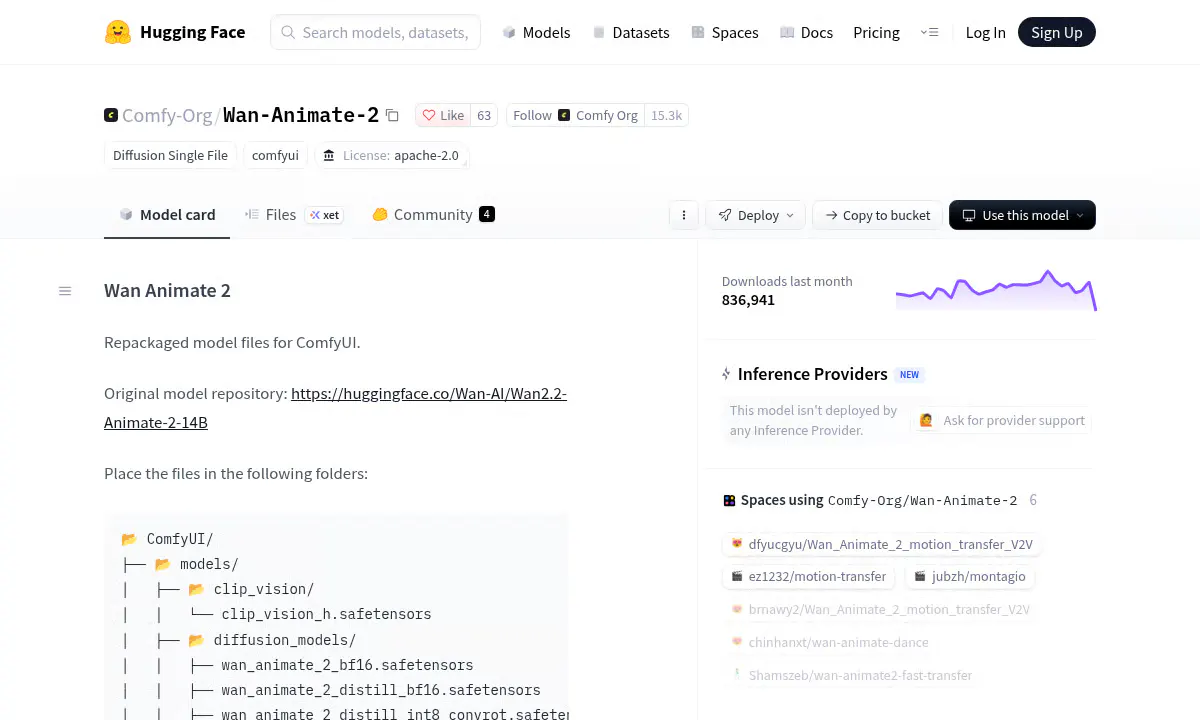Click the Sign Up button
The height and width of the screenshot is (720, 1200).
coord(1057,32)
